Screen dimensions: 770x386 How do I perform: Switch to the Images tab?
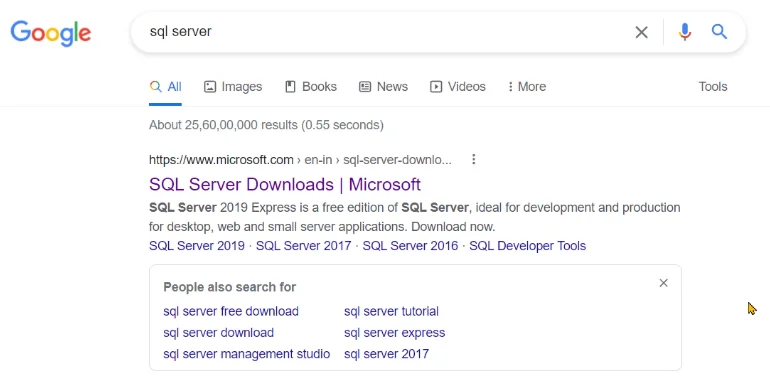(233, 87)
